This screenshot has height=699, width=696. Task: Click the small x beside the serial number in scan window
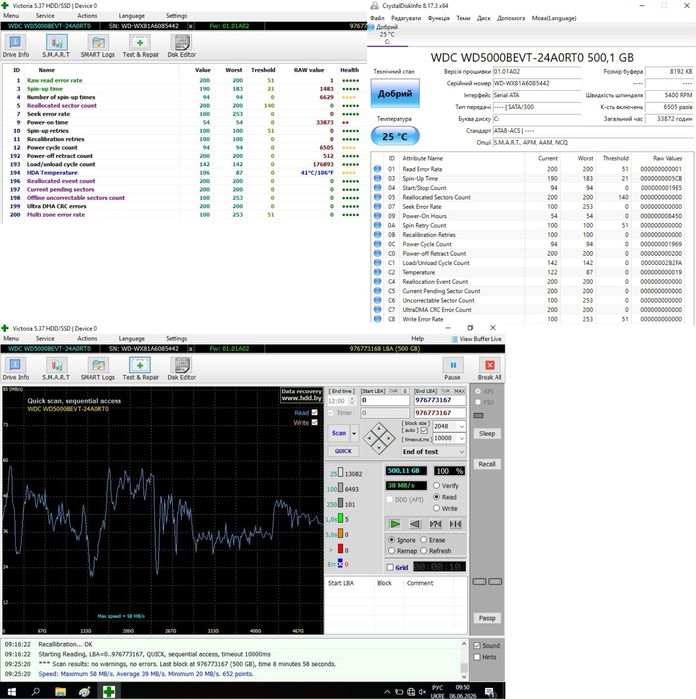[191, 349]
